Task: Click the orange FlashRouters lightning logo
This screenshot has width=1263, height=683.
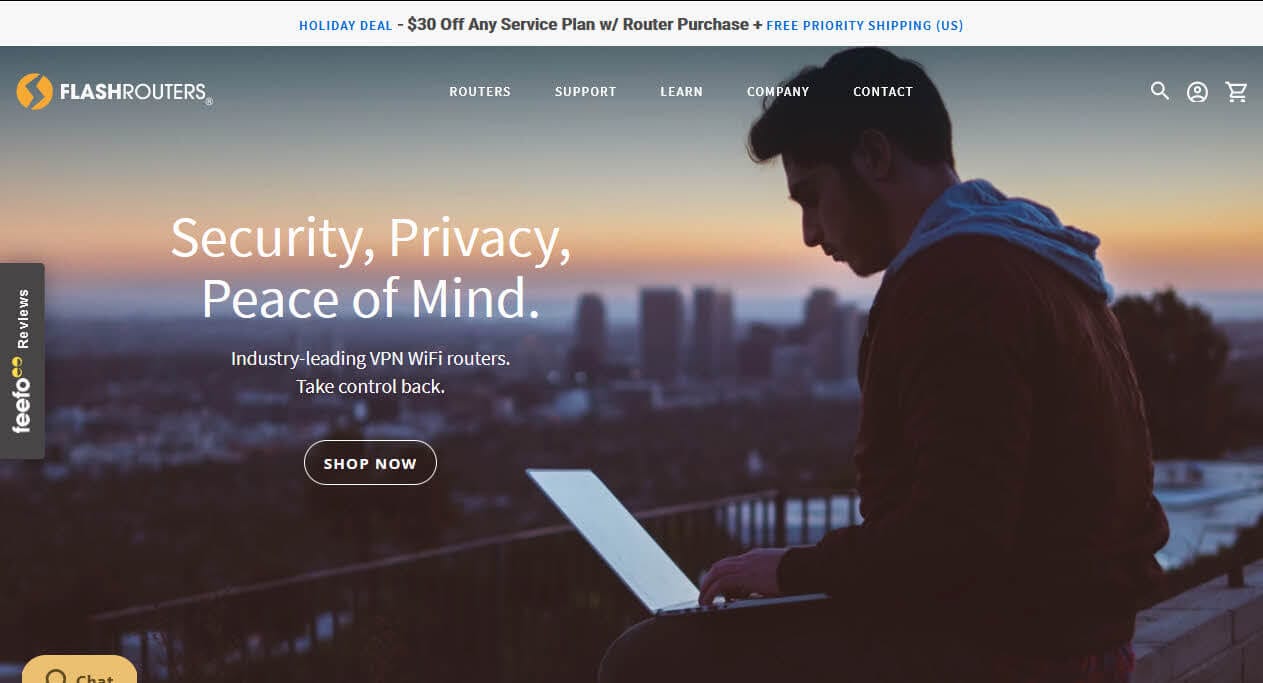Action: (x=34, y=91)
